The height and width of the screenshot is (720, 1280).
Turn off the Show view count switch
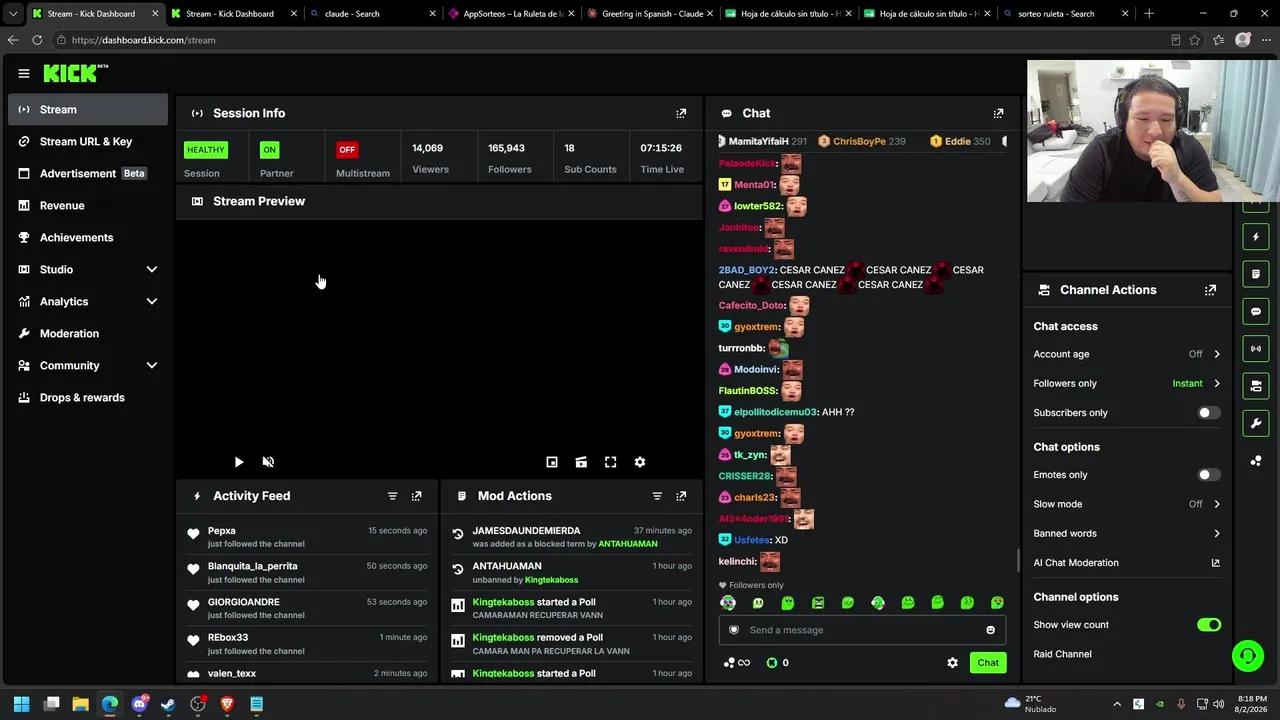coord(1209,625)
